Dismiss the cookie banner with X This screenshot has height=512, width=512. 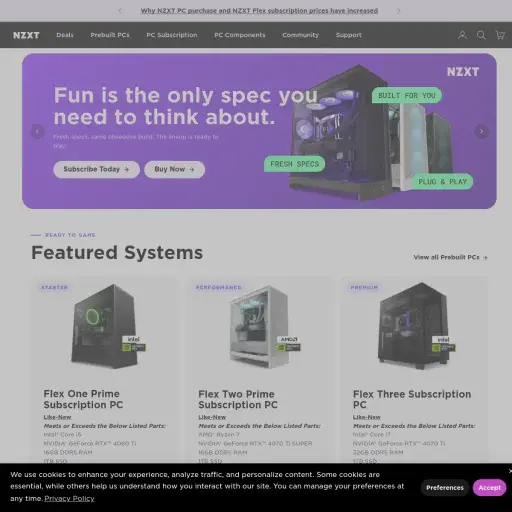(x=510, y=471)
